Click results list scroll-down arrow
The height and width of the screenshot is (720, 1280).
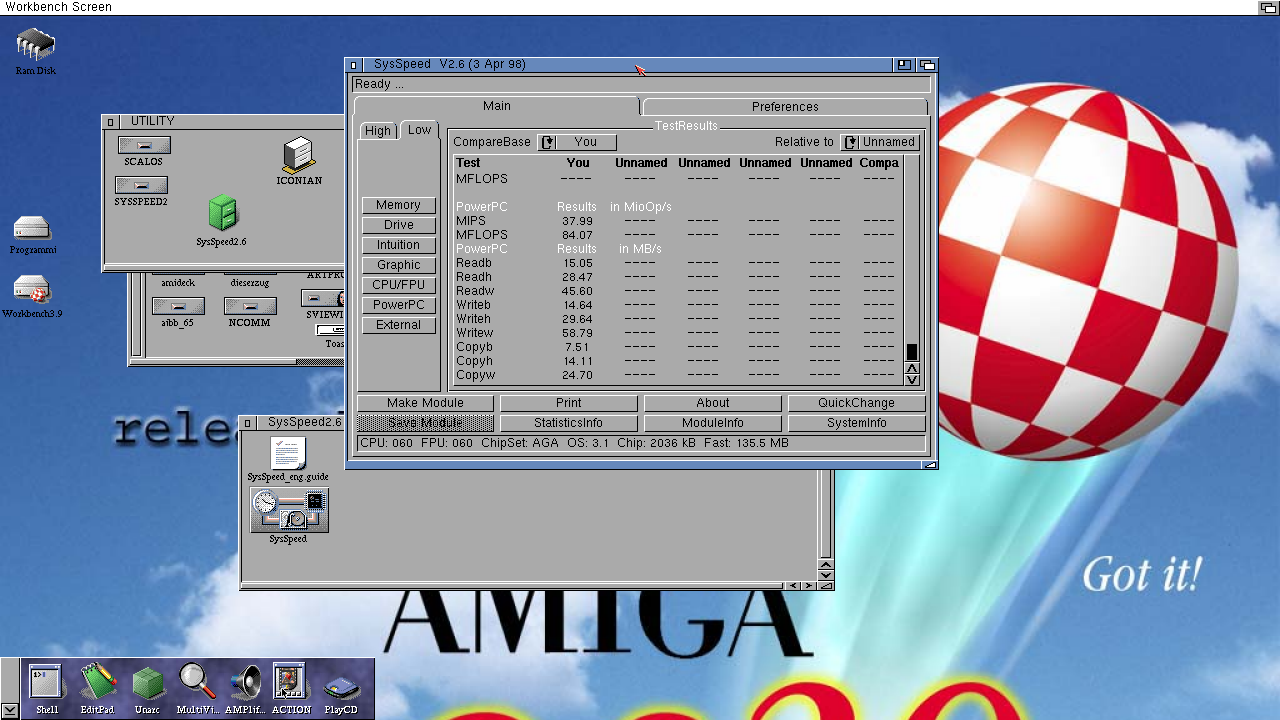912,379
